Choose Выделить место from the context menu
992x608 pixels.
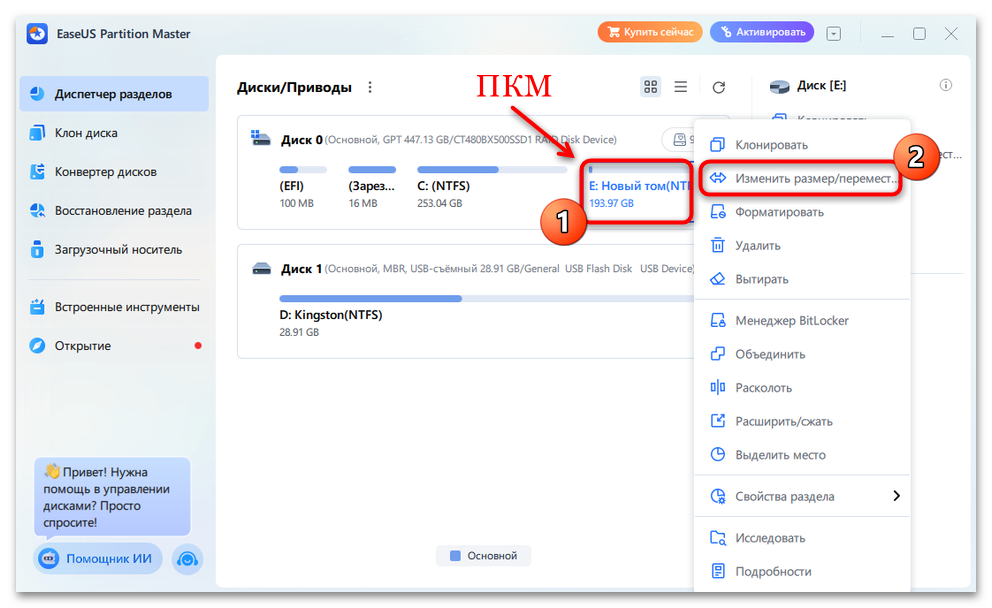[x=802, y=455]
